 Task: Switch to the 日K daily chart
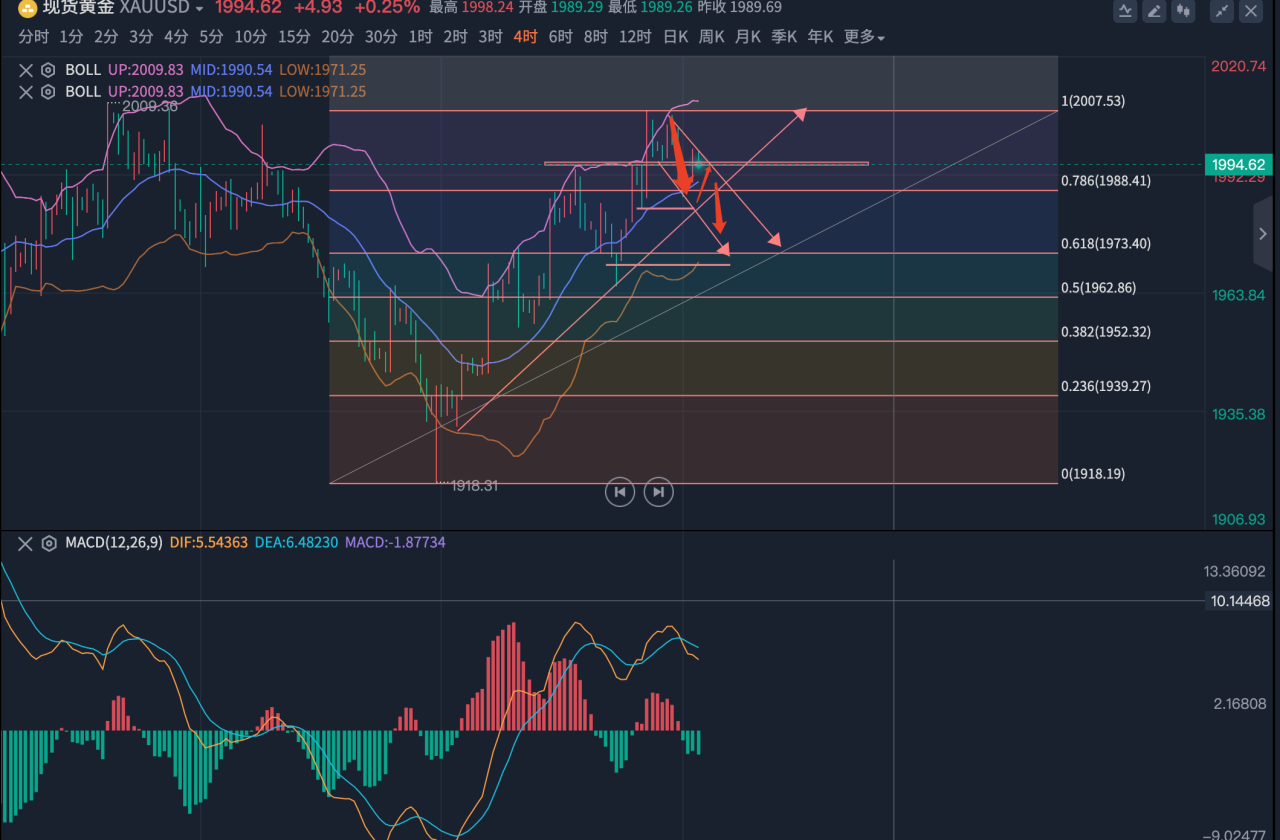[676, 37]
